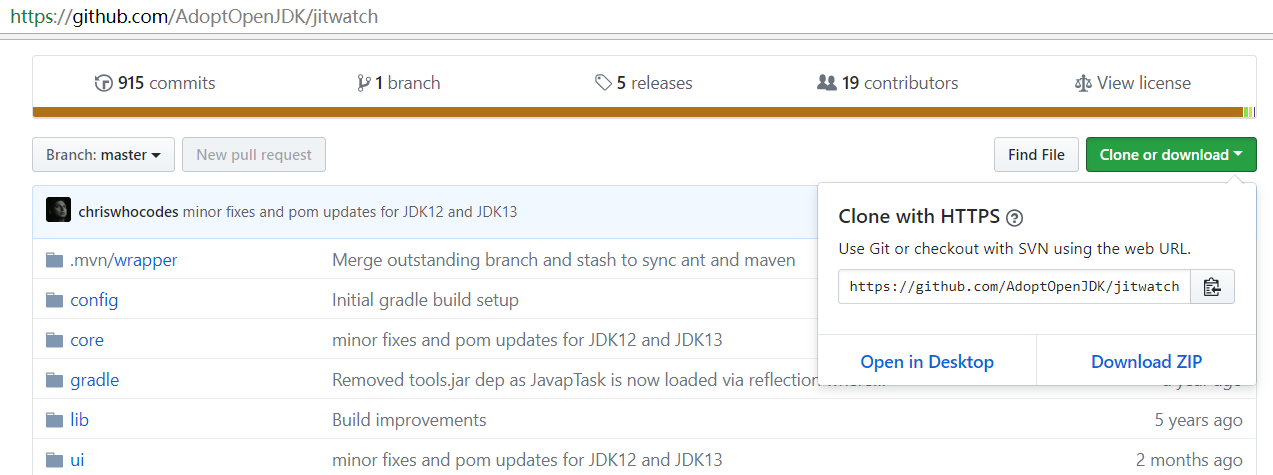Open the core folder
1273x475 pixels.
tap(87, 340)
